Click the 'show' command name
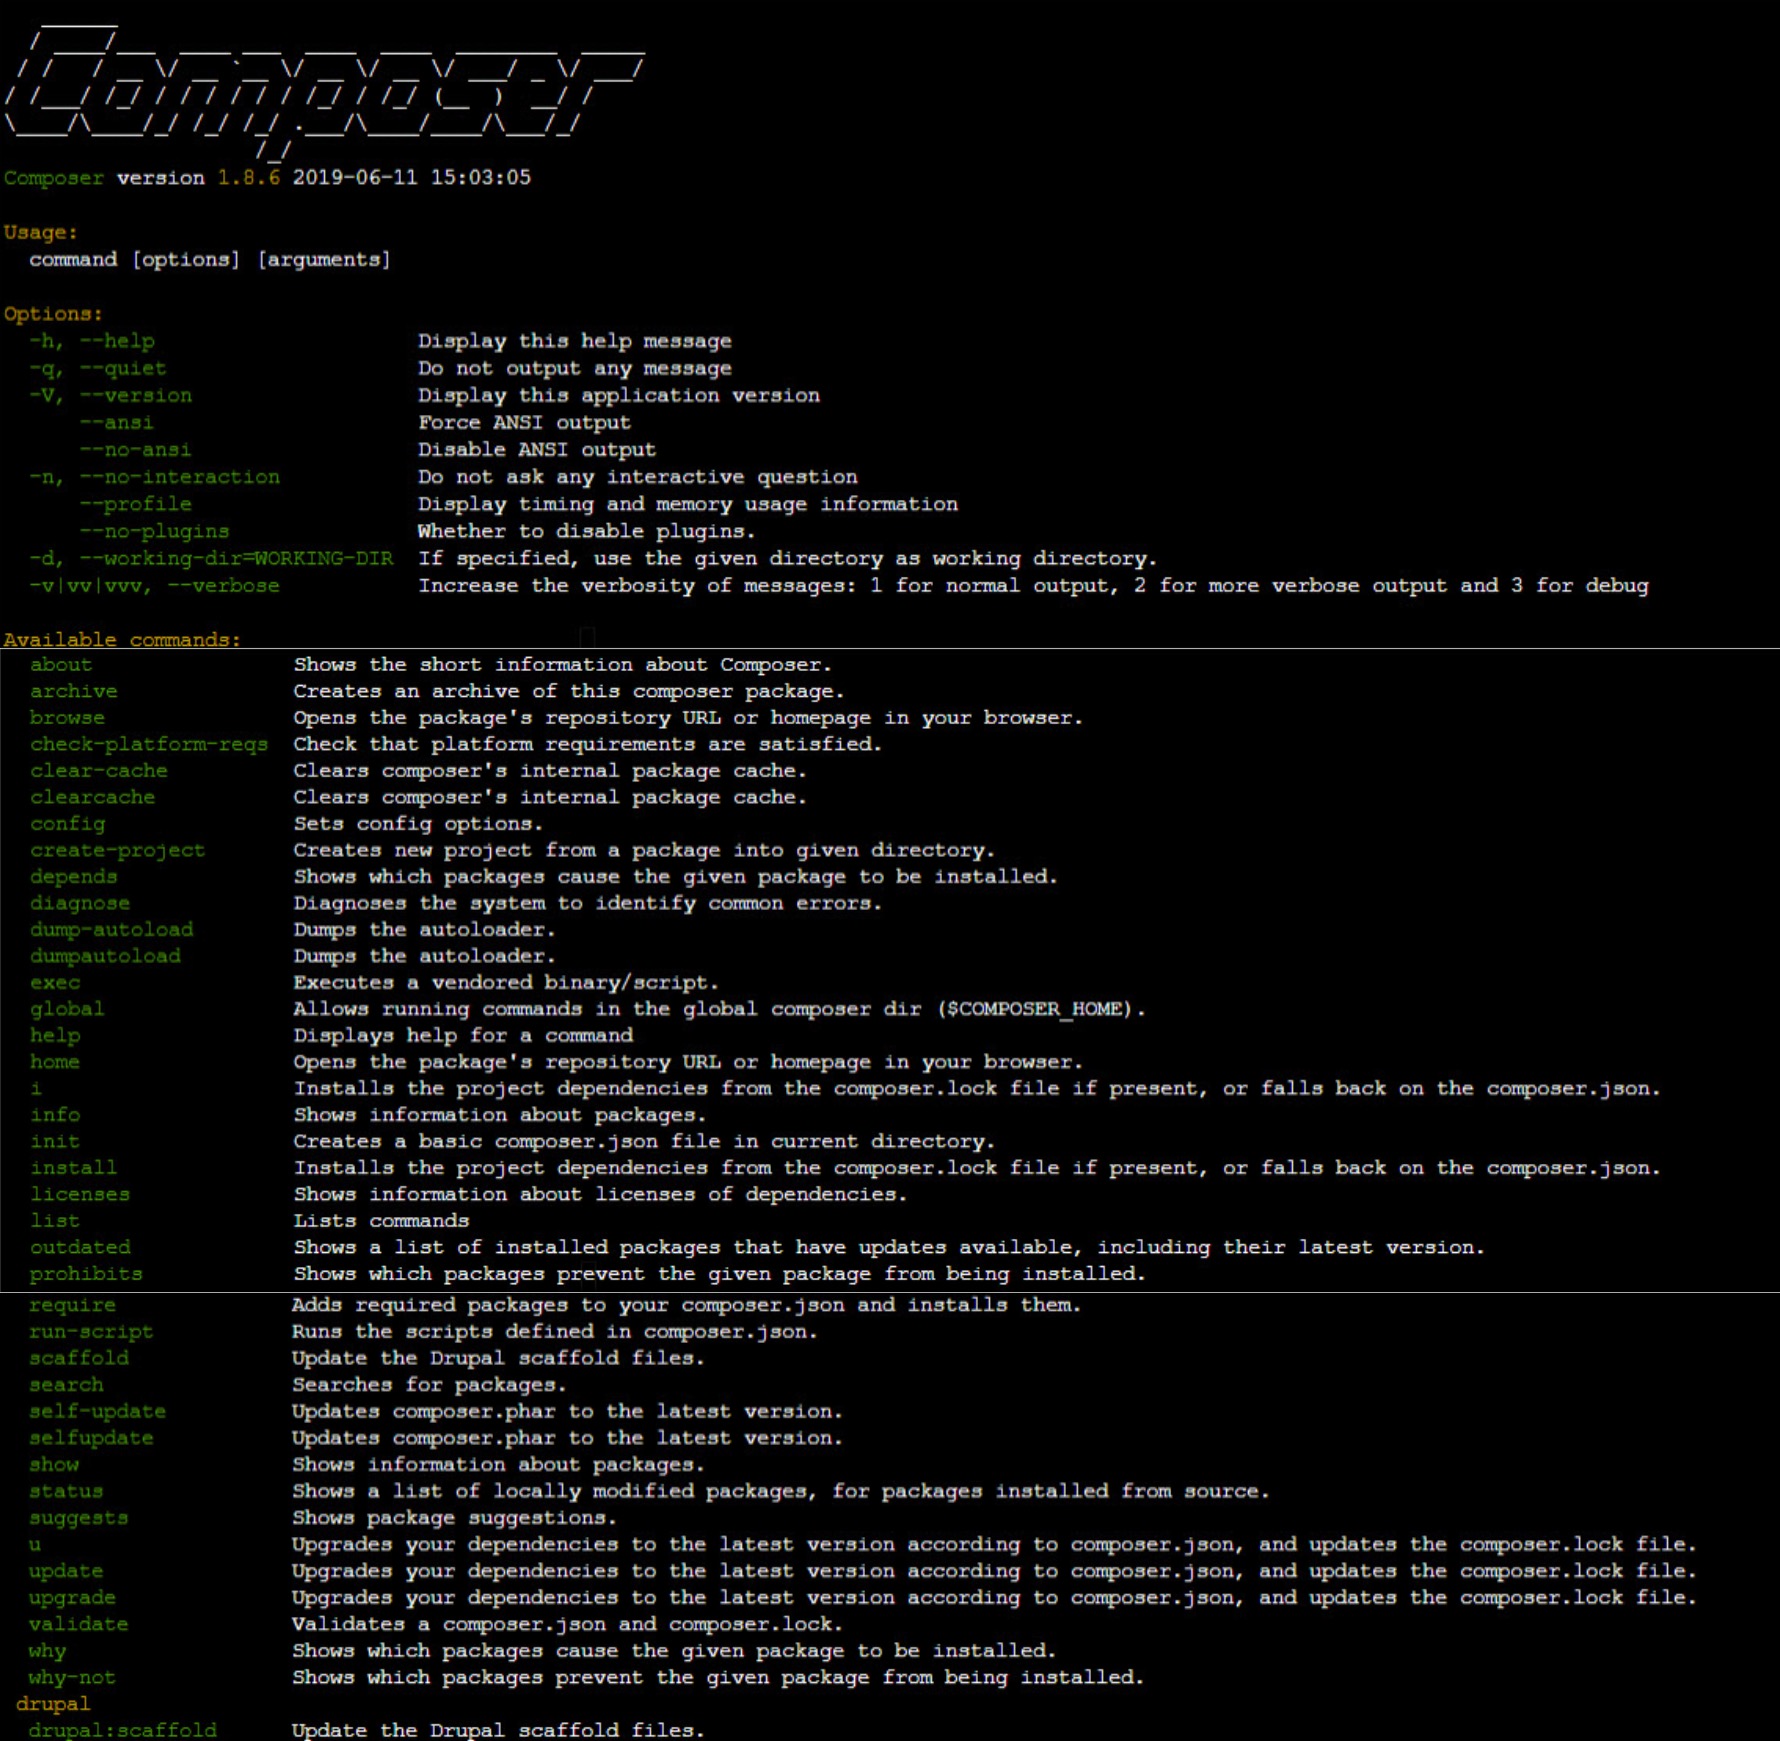The height and width of the screenshot is (1741, 1780). point(54,1464)
